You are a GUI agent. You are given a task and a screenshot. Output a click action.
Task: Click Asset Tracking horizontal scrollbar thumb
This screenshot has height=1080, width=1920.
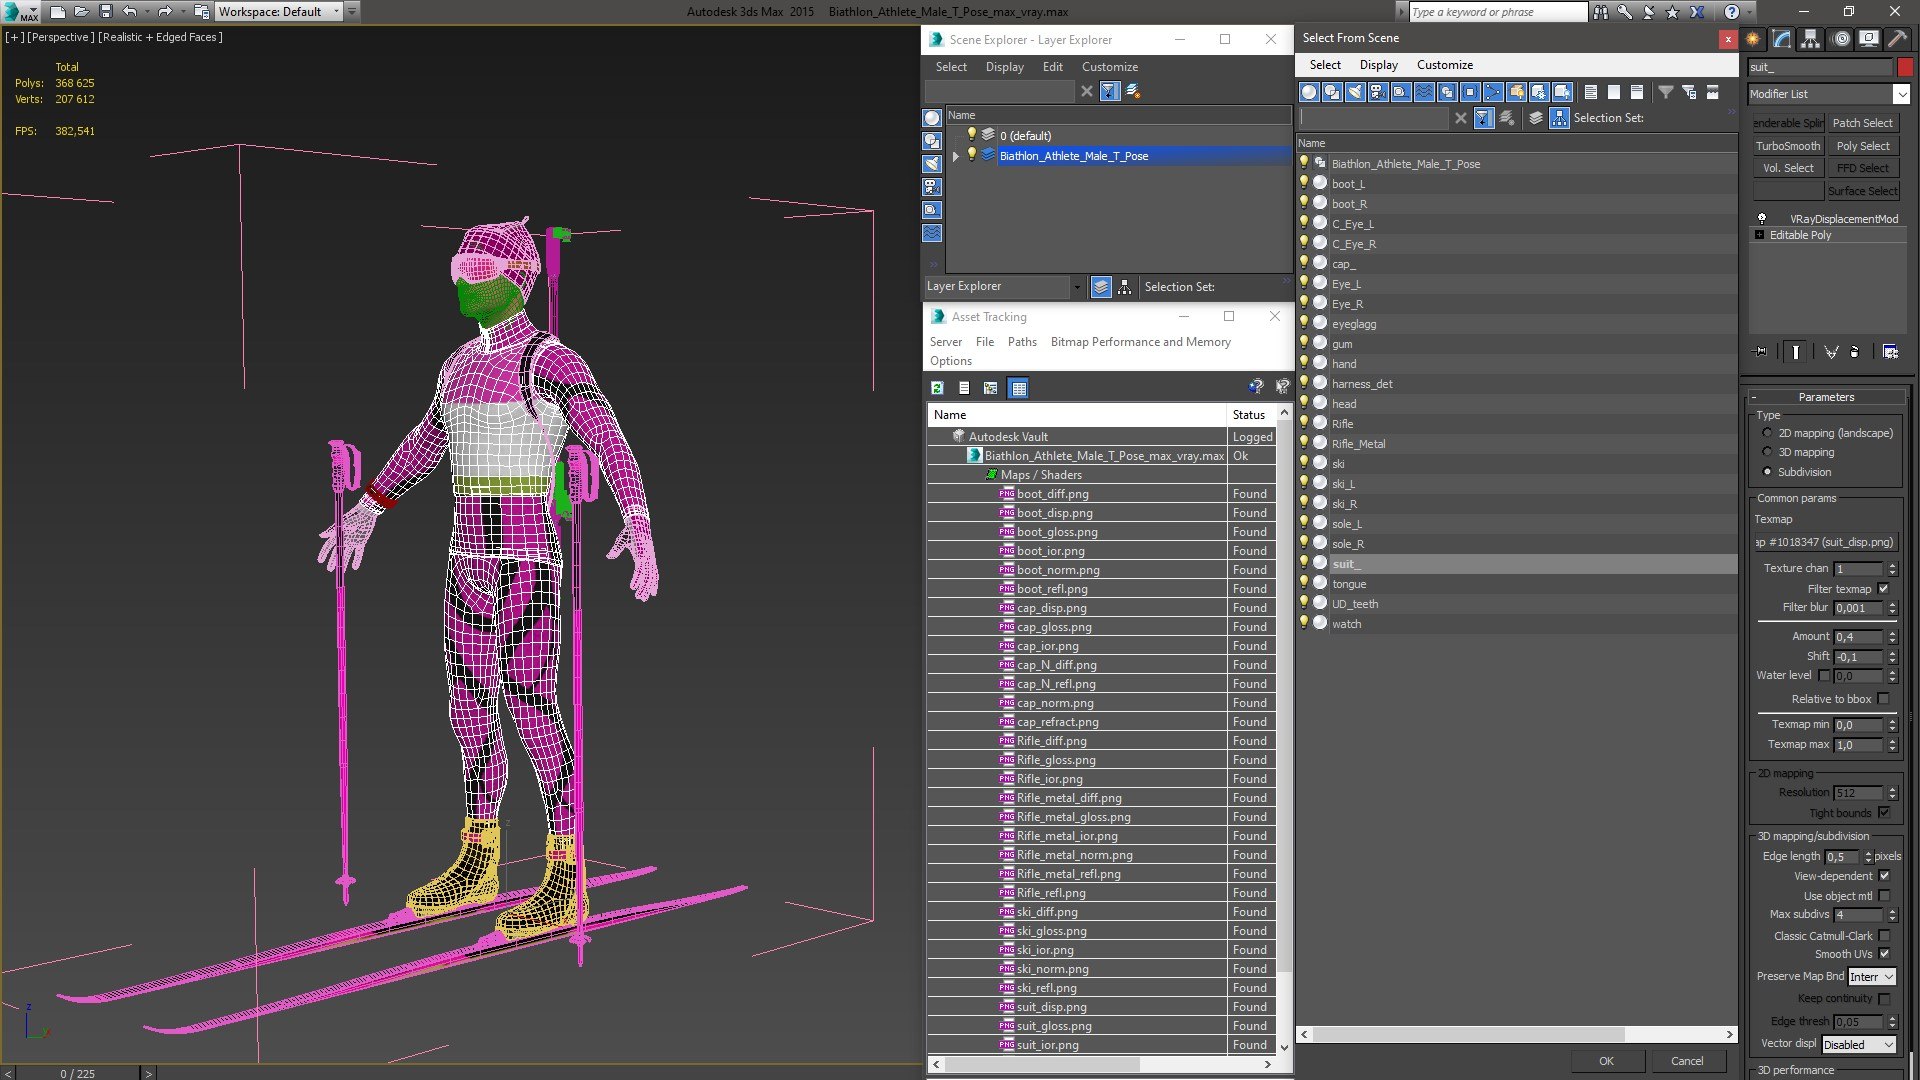pos(1043,1064)
